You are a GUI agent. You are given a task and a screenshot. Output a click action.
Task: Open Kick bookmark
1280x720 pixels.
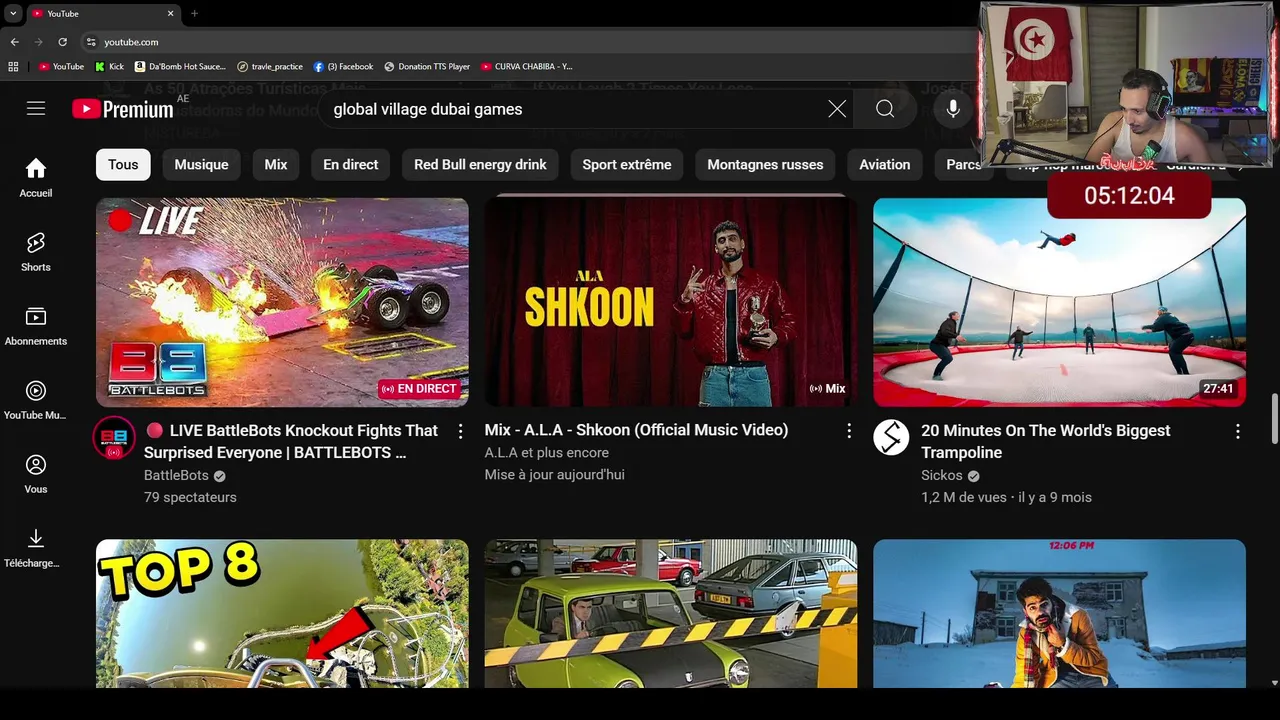coord(109,66)
